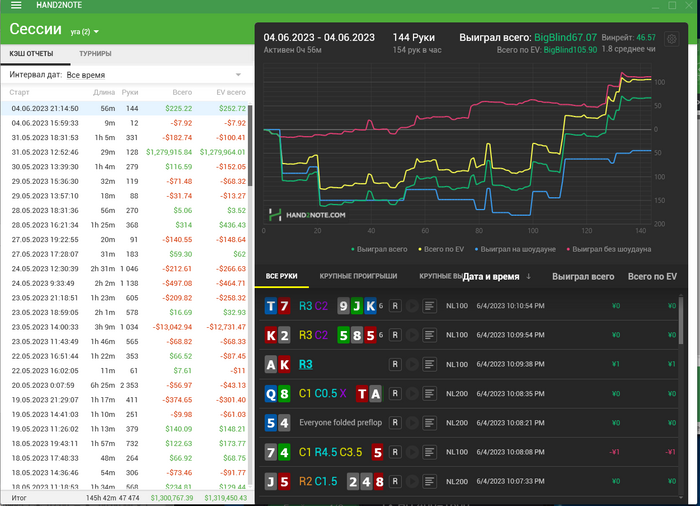Sort sessions by the 'Старт' column header
Screen dimensions: 700x506
click(x=19, y=92)
